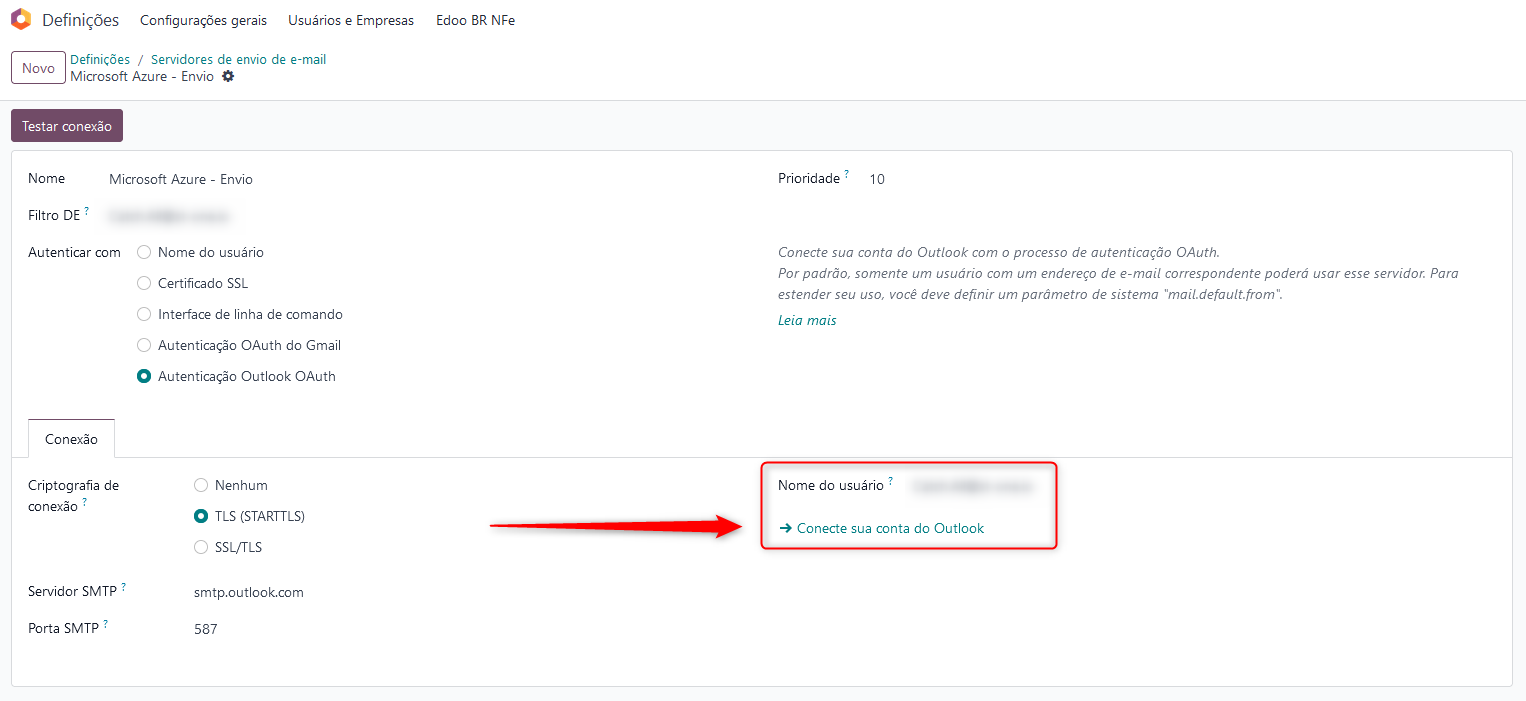Image resolution: width=1526 pixels, height=701 pixels.
Task: Go to Definições breadcrumb link
Action: click(100, 59)
